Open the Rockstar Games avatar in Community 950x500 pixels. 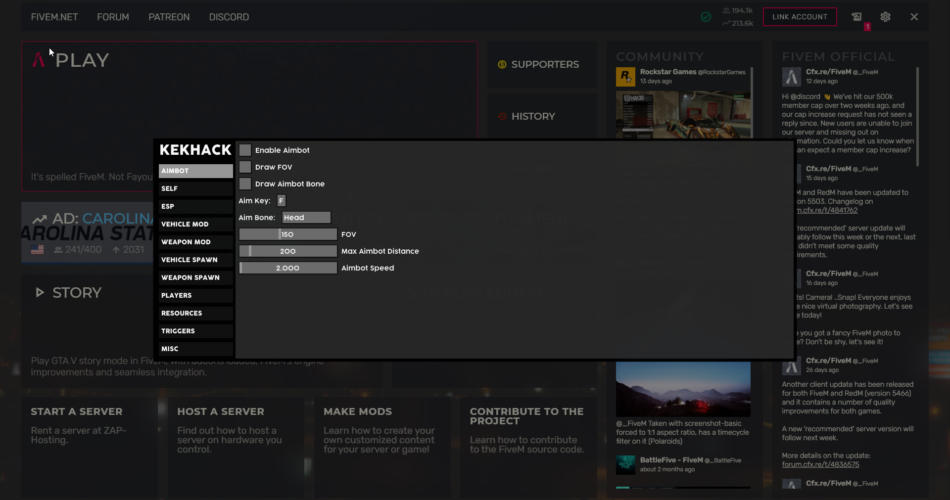(625, 76)
